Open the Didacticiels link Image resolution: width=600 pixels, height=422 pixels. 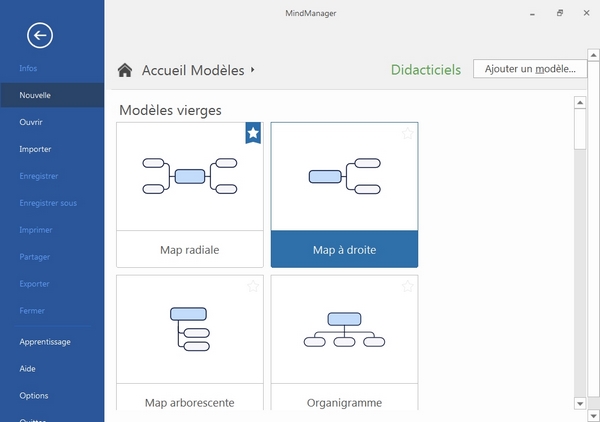(x=426, y=70)
